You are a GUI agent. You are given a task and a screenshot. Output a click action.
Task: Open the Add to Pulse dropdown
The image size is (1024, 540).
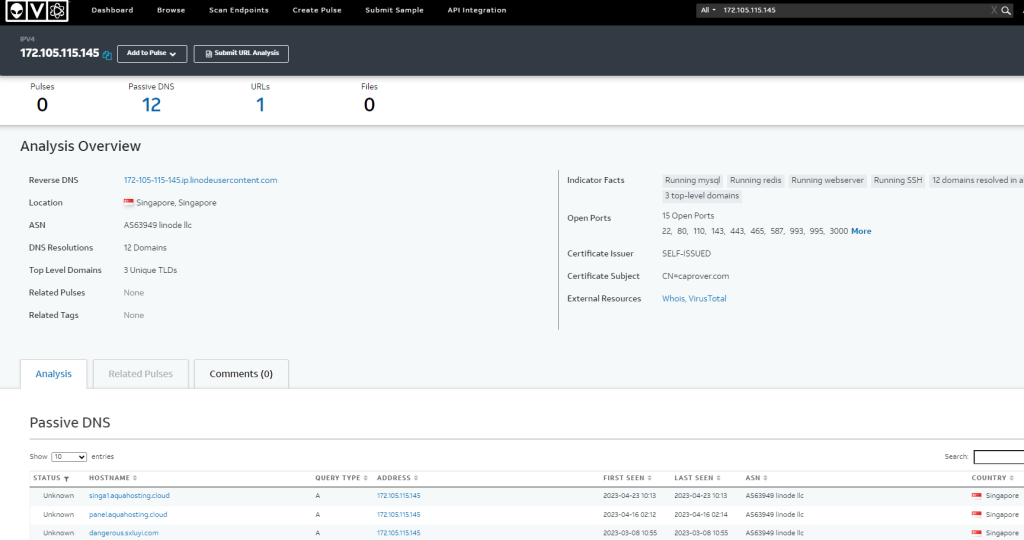[152, 53]
